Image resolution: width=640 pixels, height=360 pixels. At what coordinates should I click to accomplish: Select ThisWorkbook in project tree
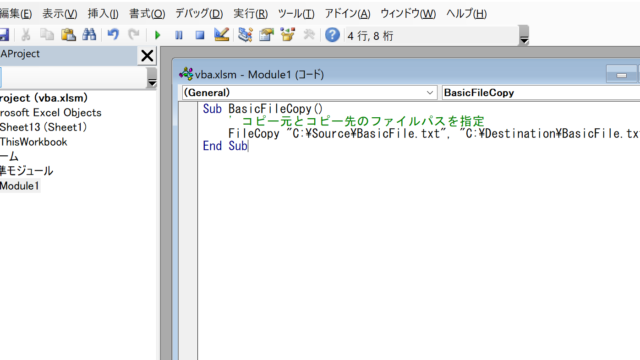point(33,142)
